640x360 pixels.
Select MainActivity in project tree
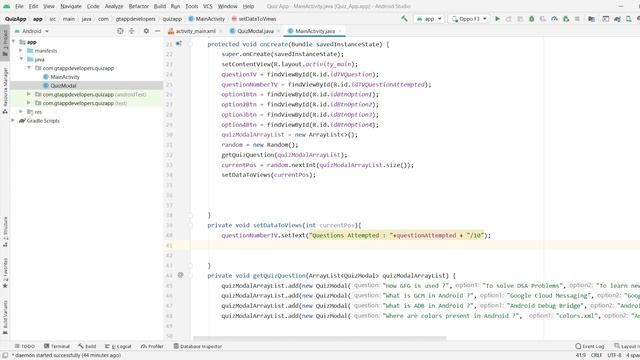point(65,77)
